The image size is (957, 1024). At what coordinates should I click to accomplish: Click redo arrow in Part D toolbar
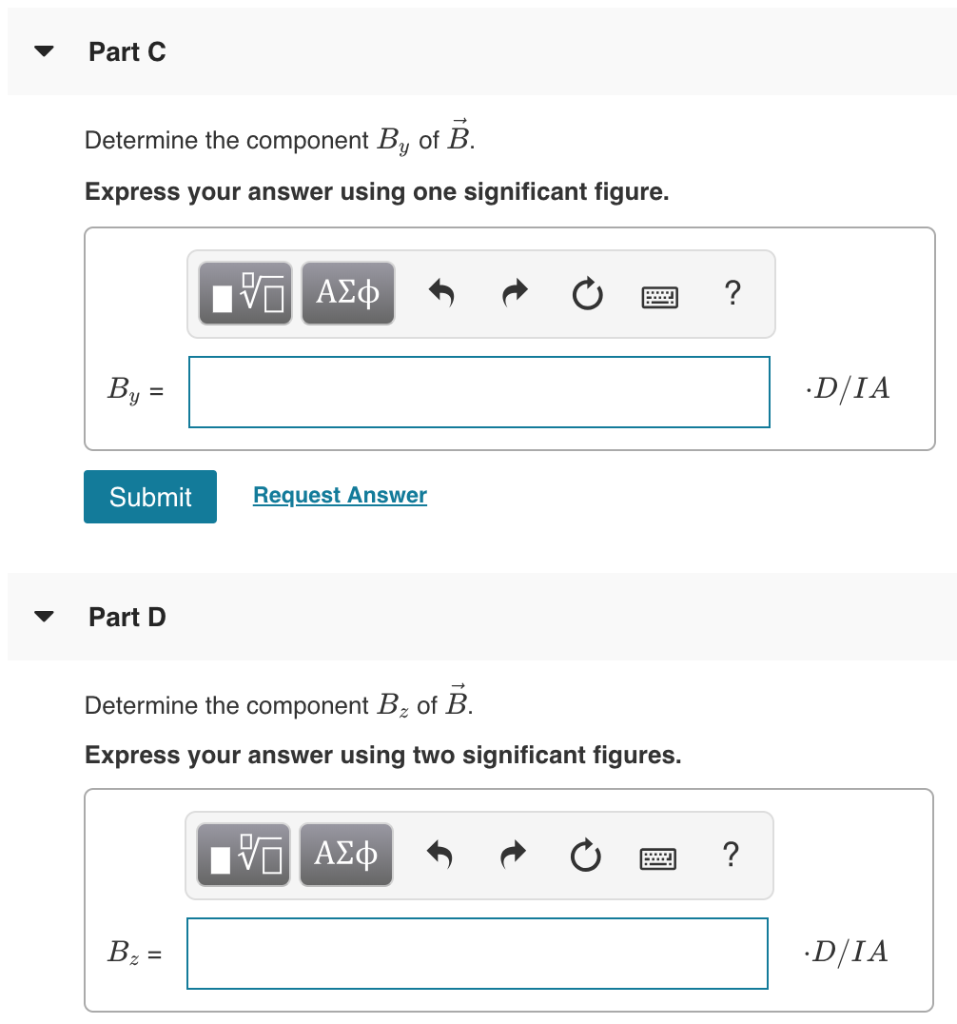pos(514,856)
